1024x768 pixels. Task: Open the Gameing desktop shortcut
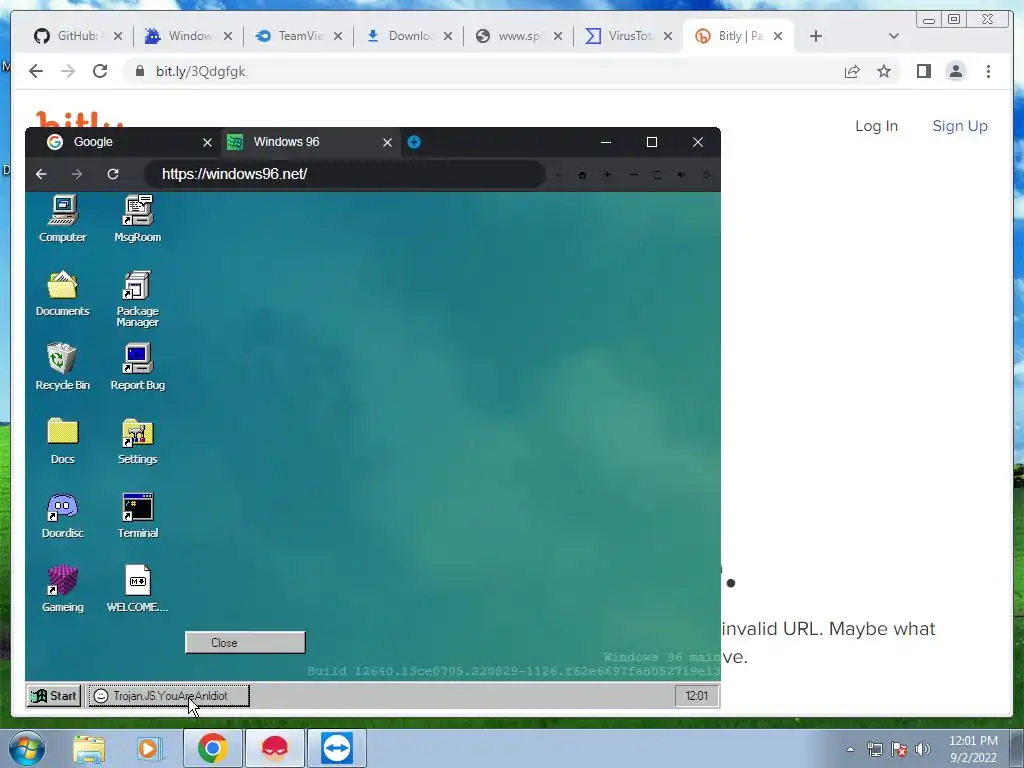63,589
